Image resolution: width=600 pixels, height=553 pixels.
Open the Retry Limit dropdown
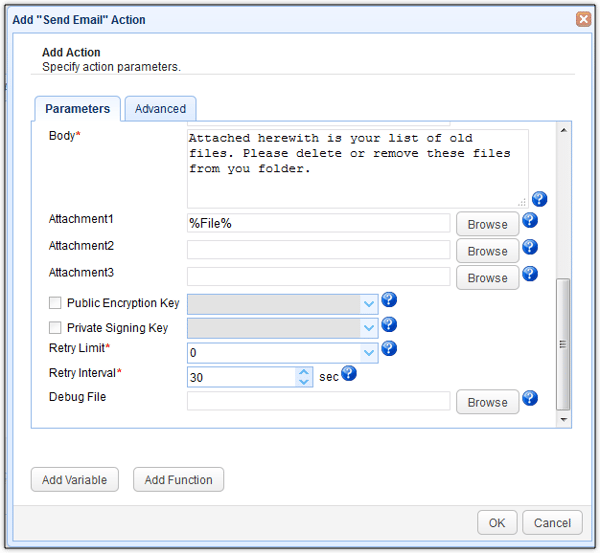click(369, 352)
